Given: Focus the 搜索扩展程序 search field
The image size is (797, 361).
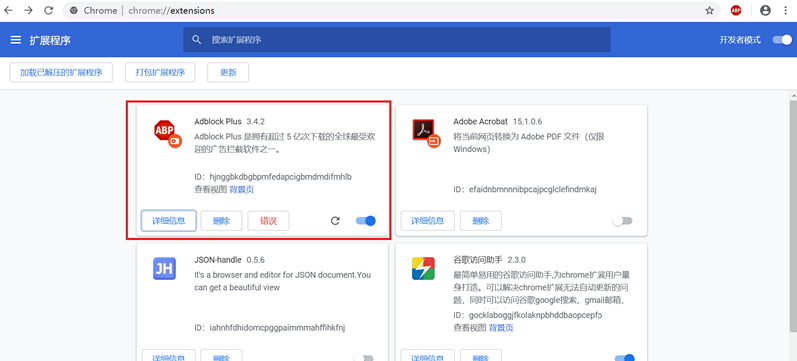Looking at the screenshot, I should click(396, 40).
